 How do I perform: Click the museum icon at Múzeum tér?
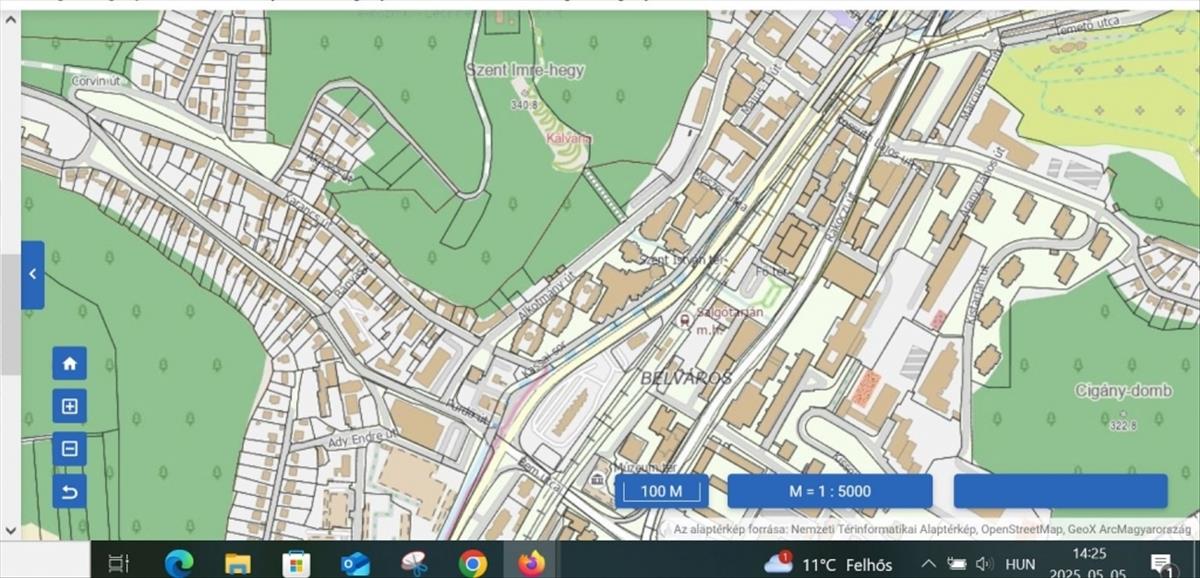(598, 478)
